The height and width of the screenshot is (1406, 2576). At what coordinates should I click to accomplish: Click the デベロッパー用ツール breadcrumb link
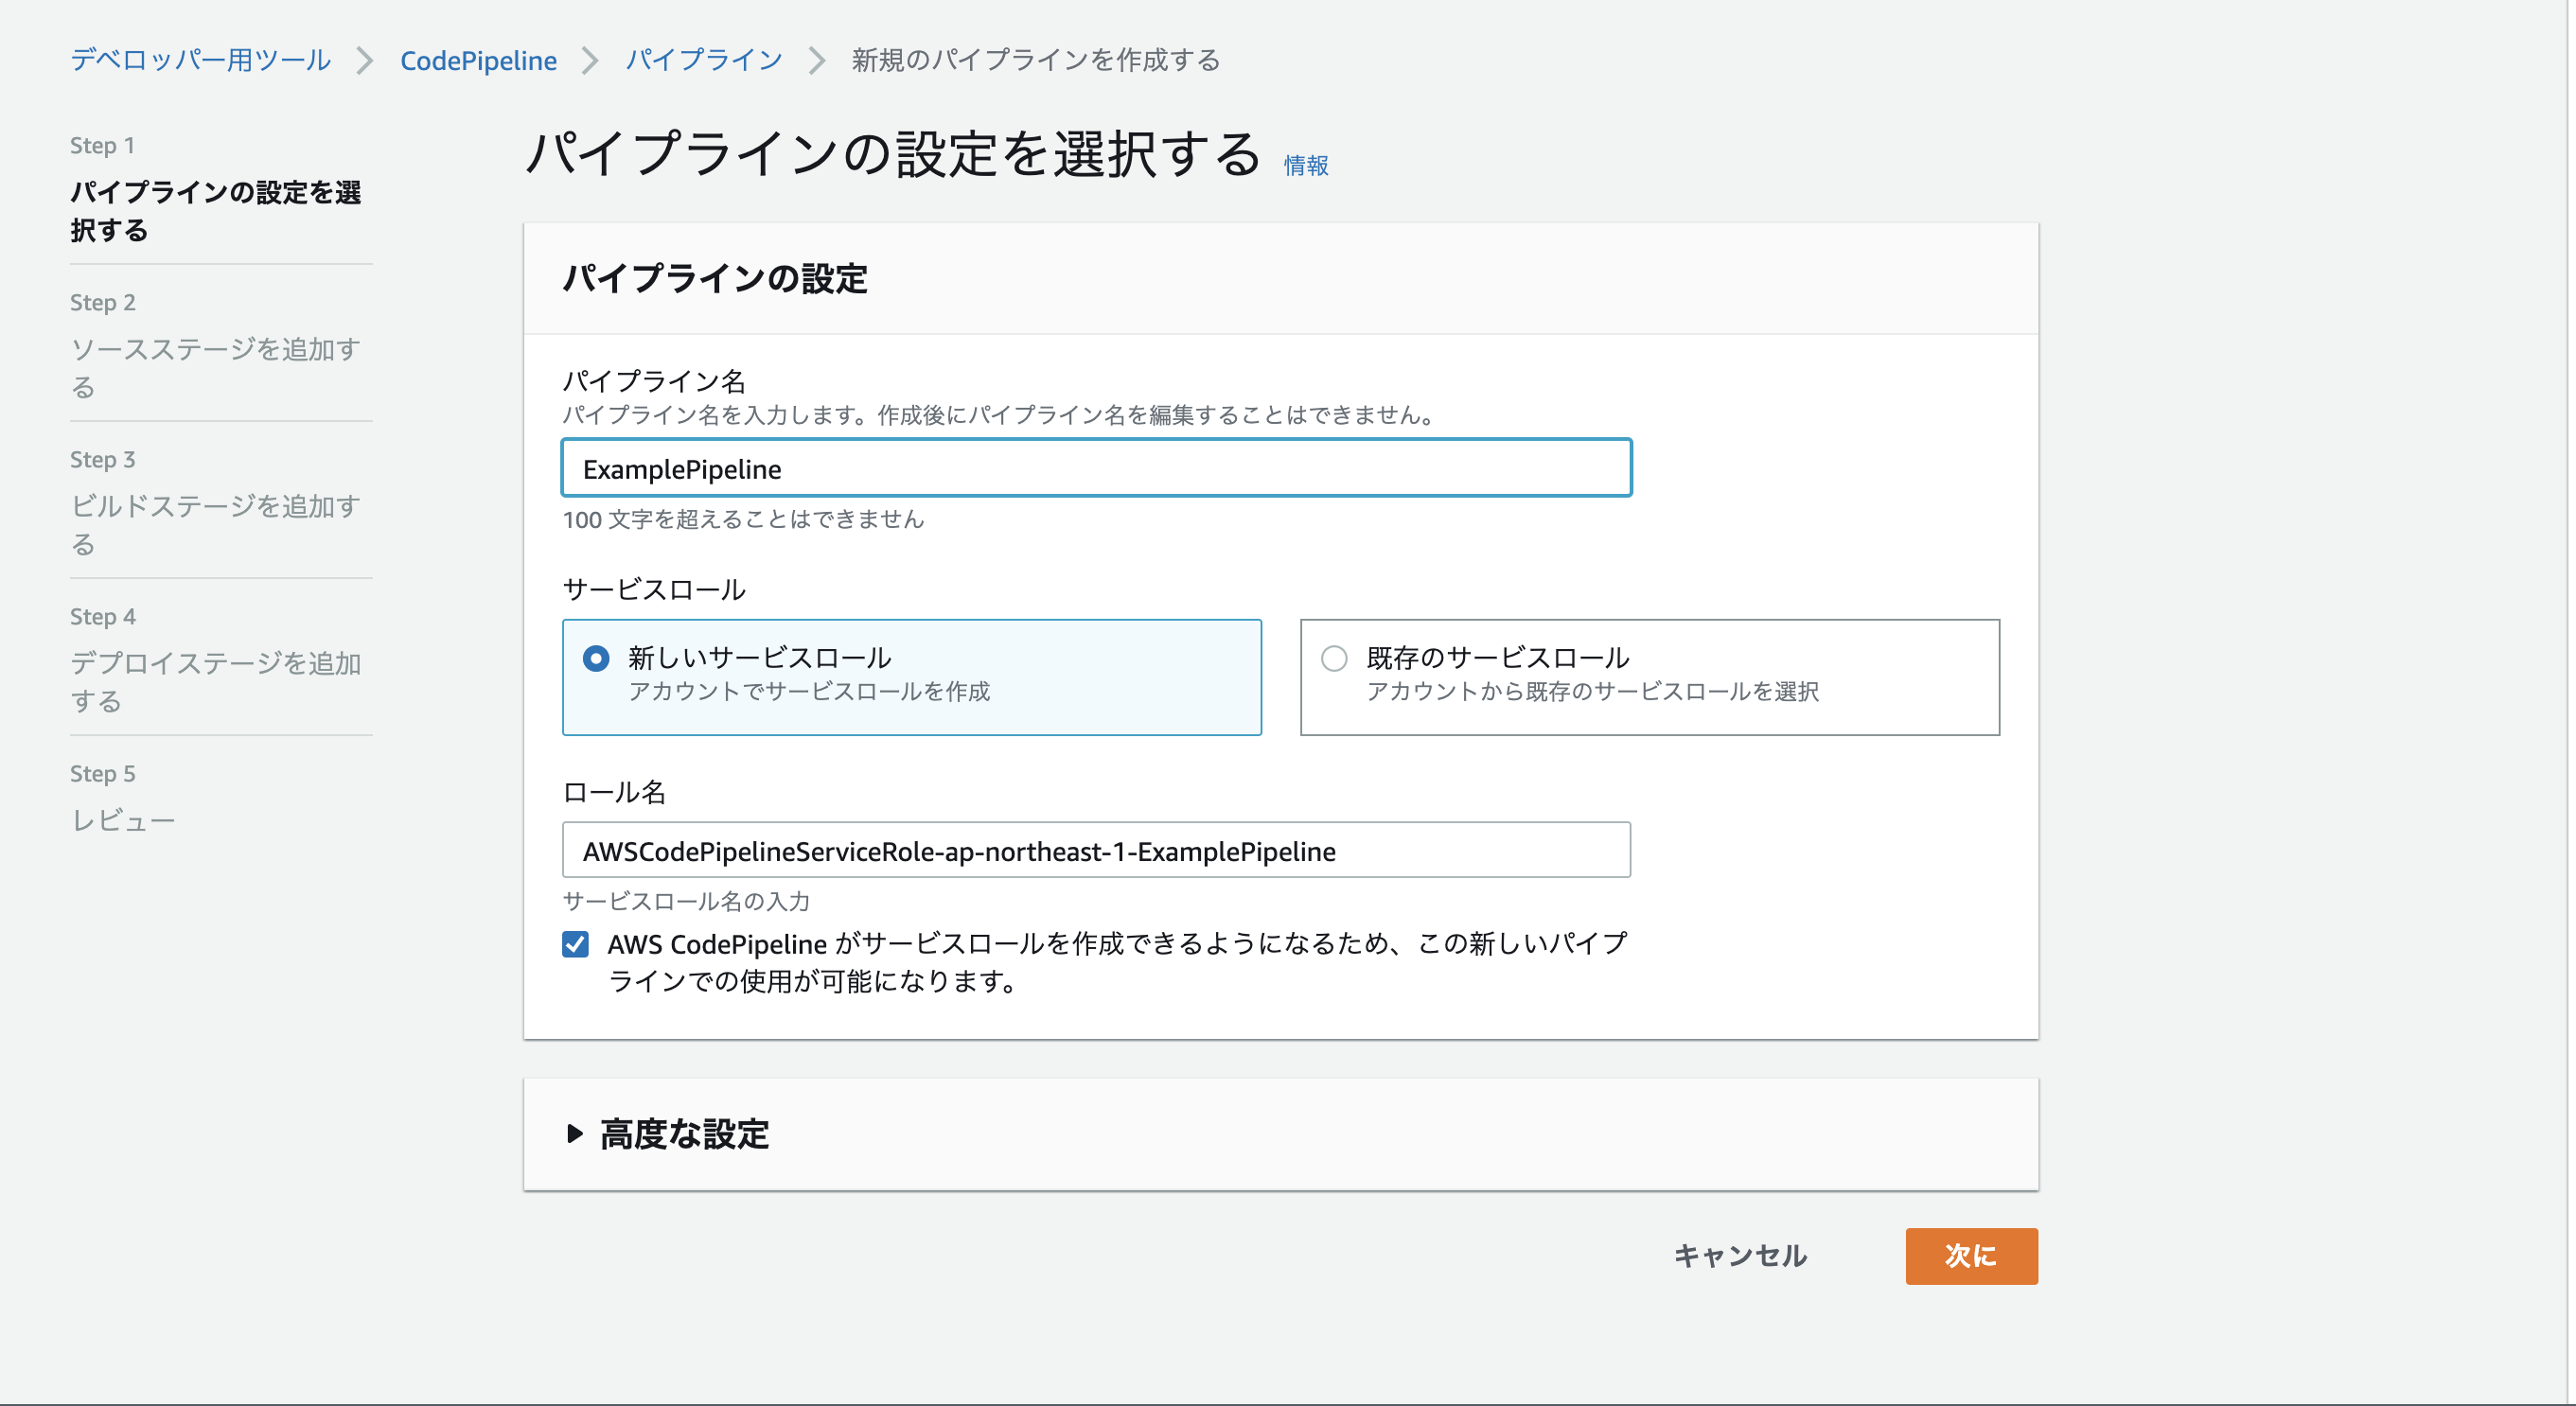coord(200,60)
